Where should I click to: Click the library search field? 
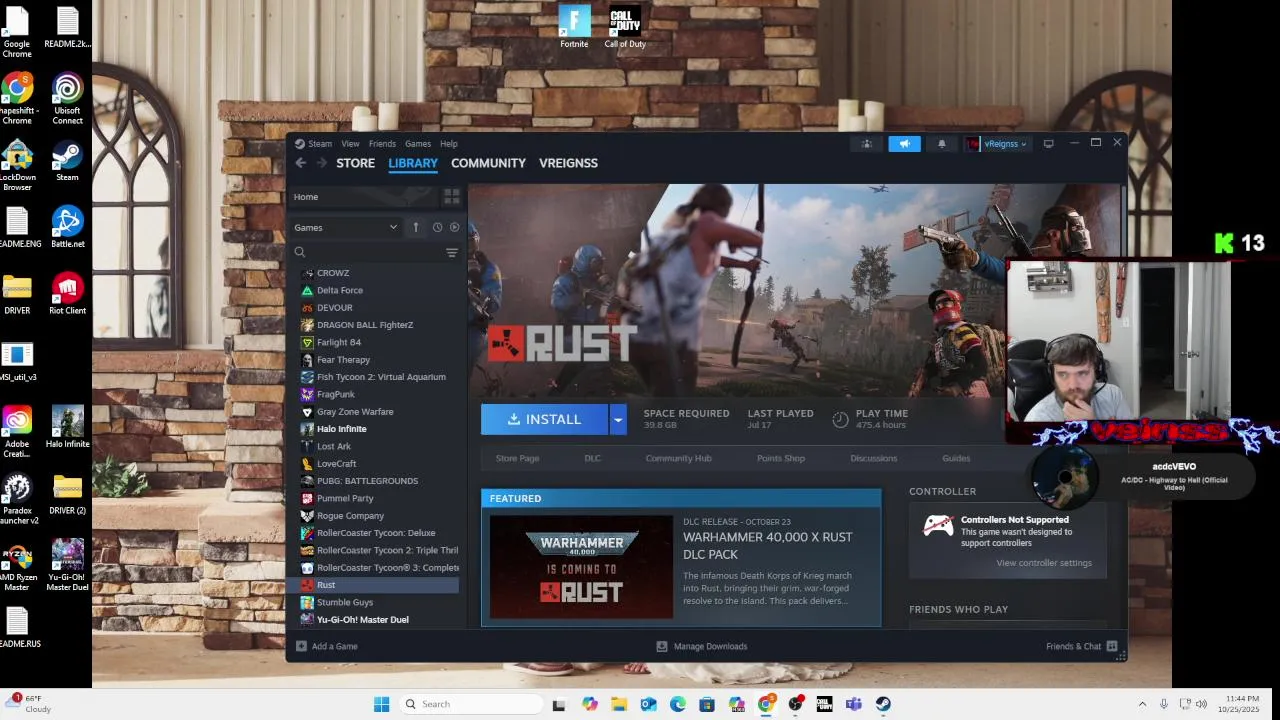tap(365, 252)
